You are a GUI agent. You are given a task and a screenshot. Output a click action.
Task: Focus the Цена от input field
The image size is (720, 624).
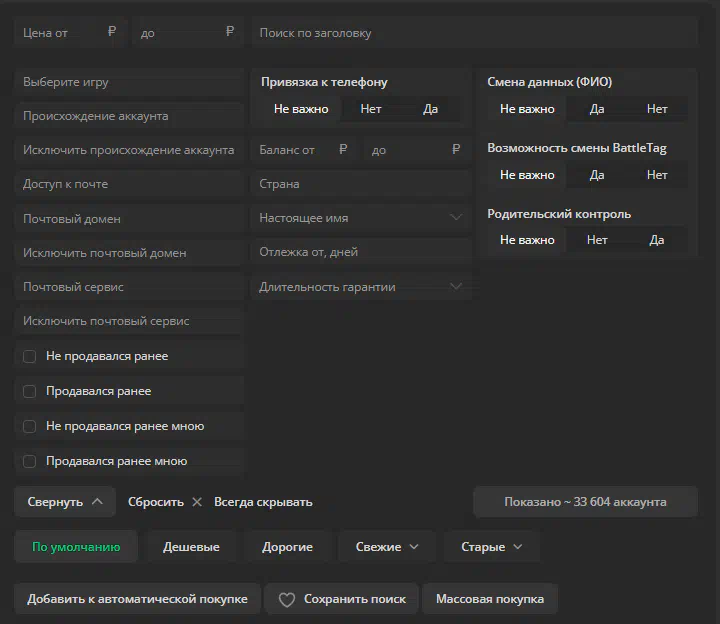pos(70,33)
